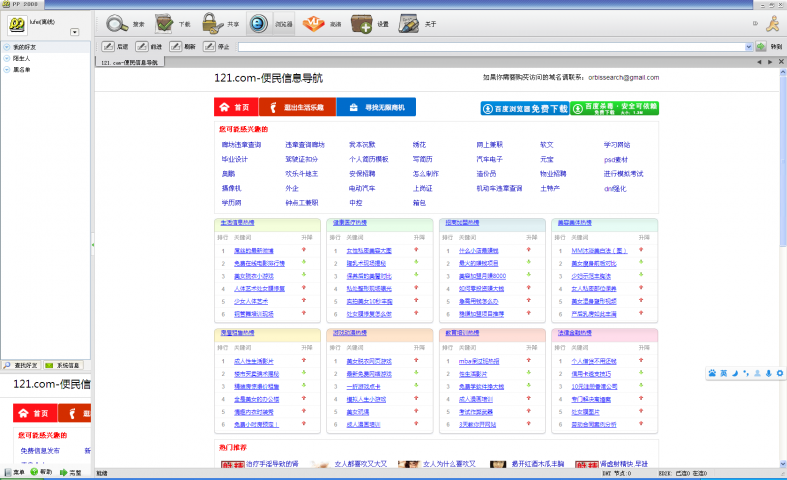Open the Menu button in bottom bar

[x=13, y=472]
